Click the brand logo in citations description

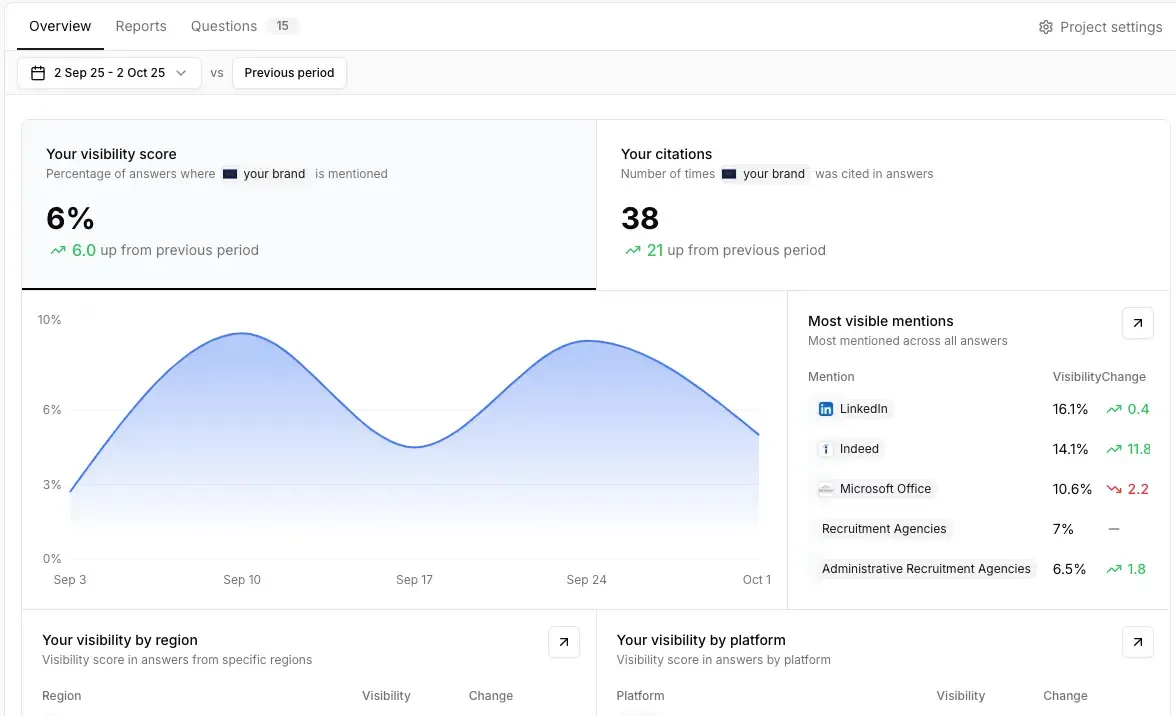(x=729, y=174)
